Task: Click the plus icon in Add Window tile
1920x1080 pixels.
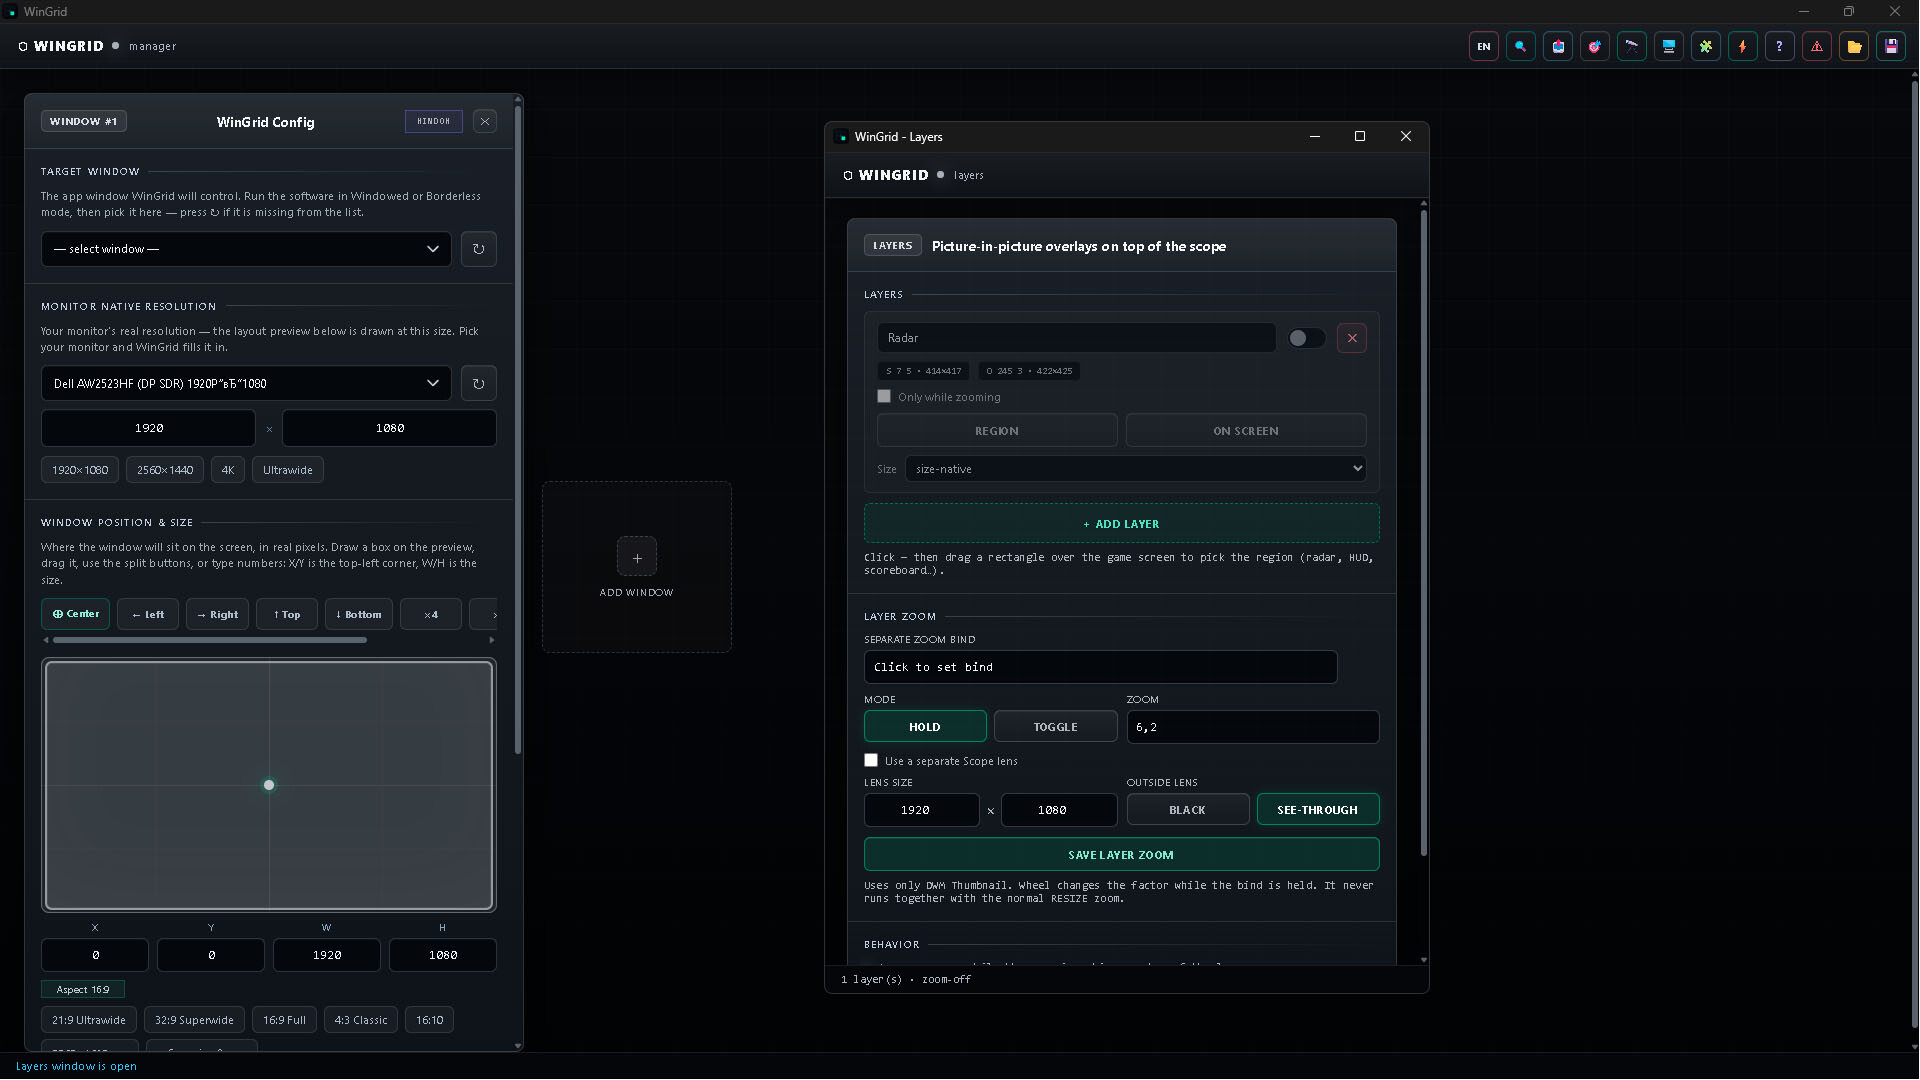Action: pyautogui.click(x=637, y=557)
